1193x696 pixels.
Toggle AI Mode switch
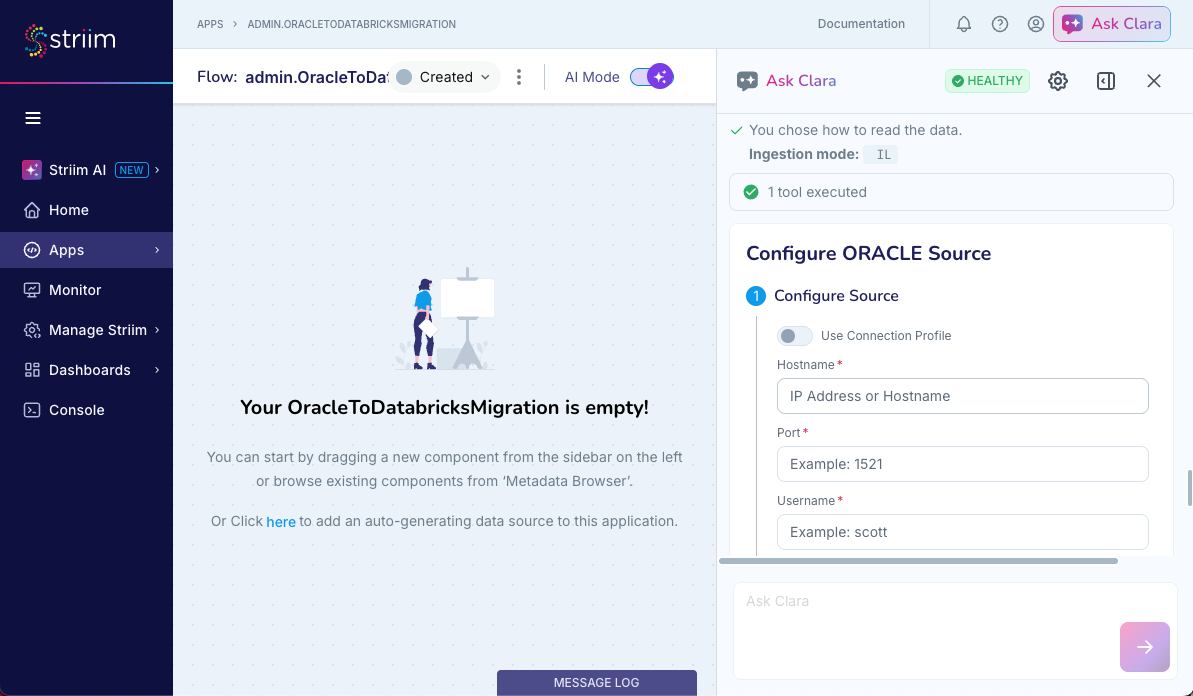tap(652, 77)
